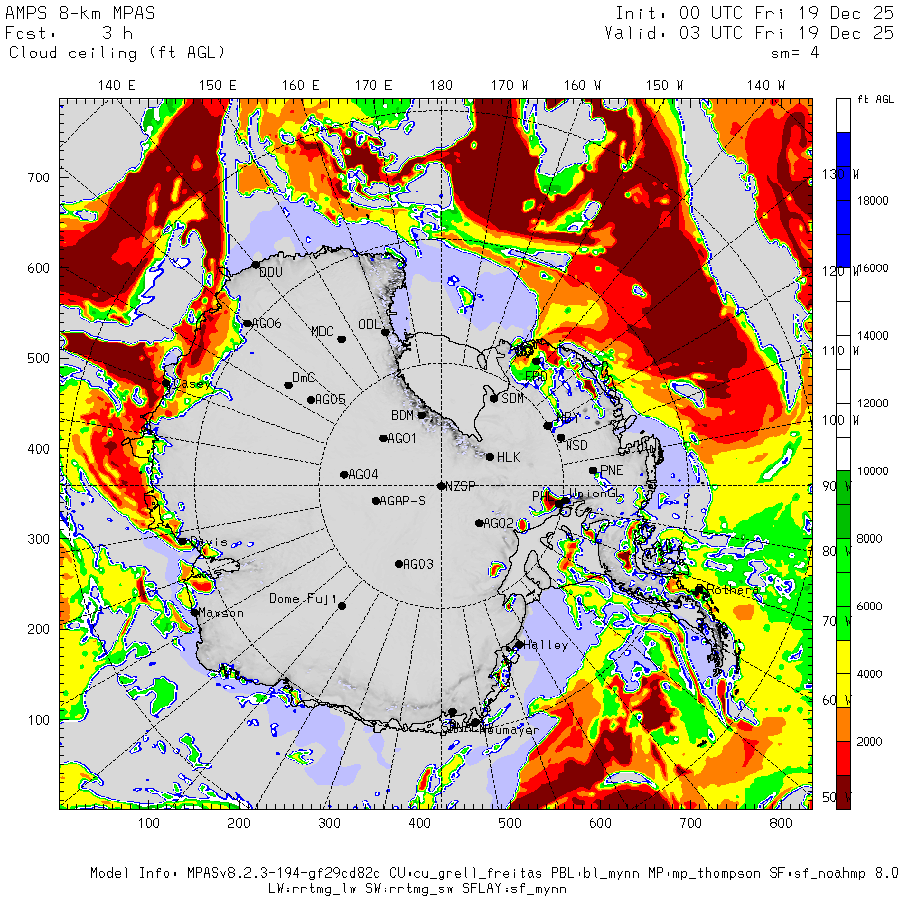Screen dimensions: 900x900
Task: Click the '170 W' longitude label at top
Action: click(509, 86)
